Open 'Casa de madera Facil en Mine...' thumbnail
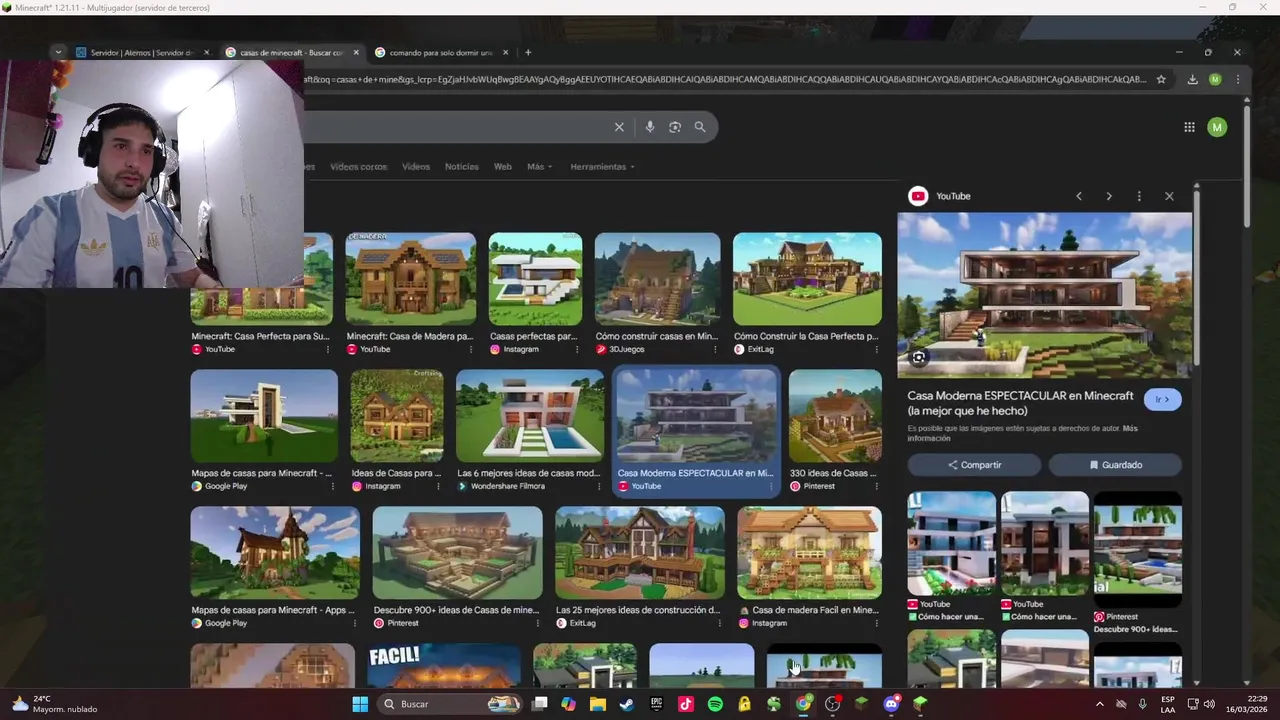The height and width of the screenshot is (720, 1280). click(809, 553)
